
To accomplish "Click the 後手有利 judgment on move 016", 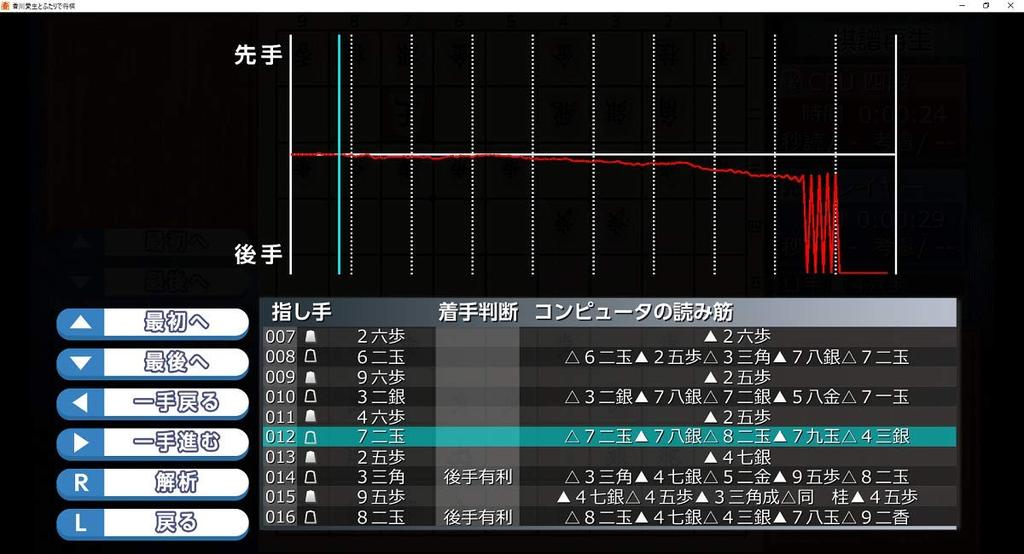I will pos(477,517).
